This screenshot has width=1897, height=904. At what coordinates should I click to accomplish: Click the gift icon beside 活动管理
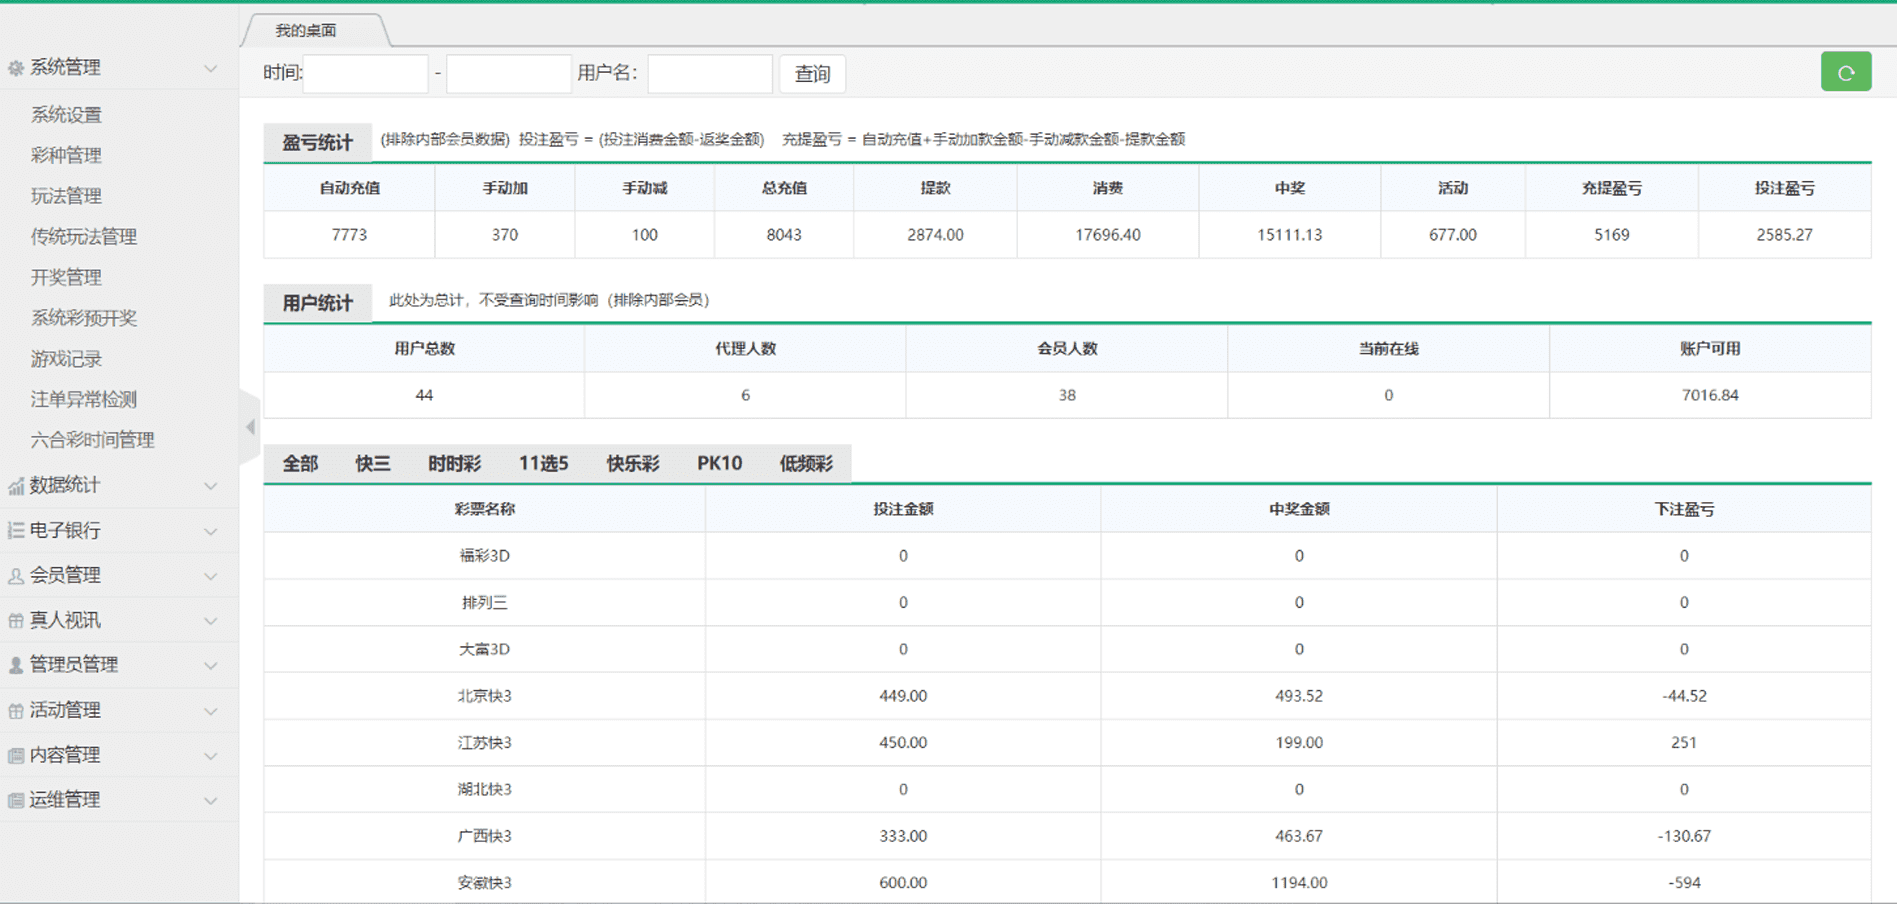pos(15,711)
